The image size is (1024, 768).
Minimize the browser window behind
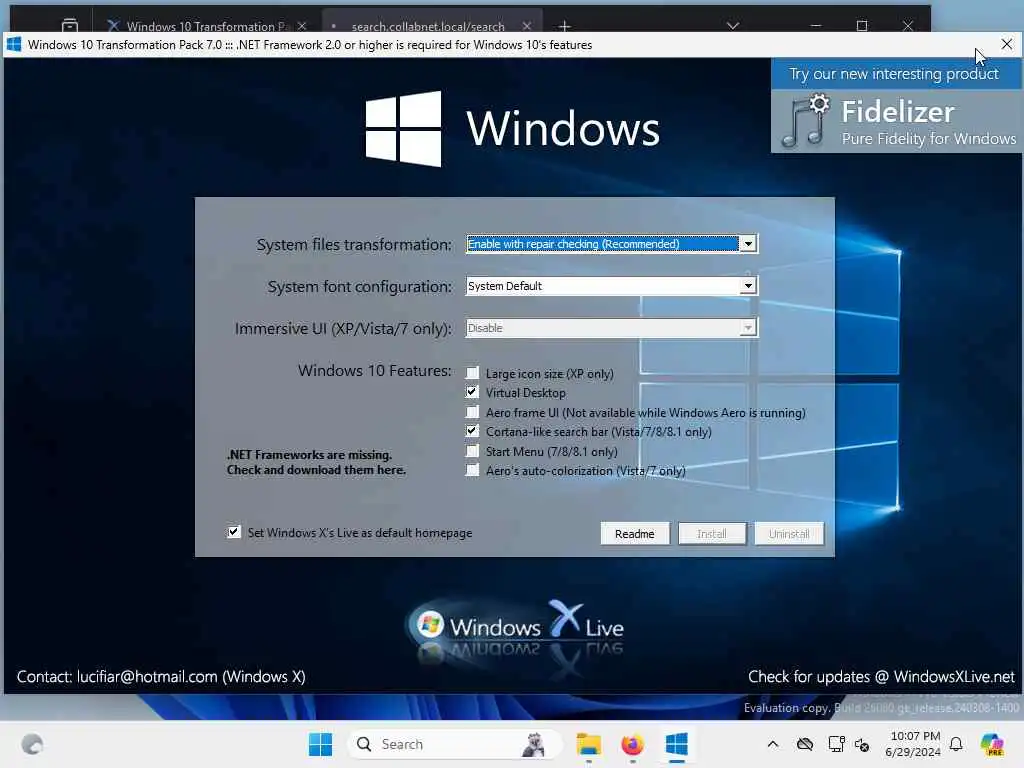coord(816,25)
